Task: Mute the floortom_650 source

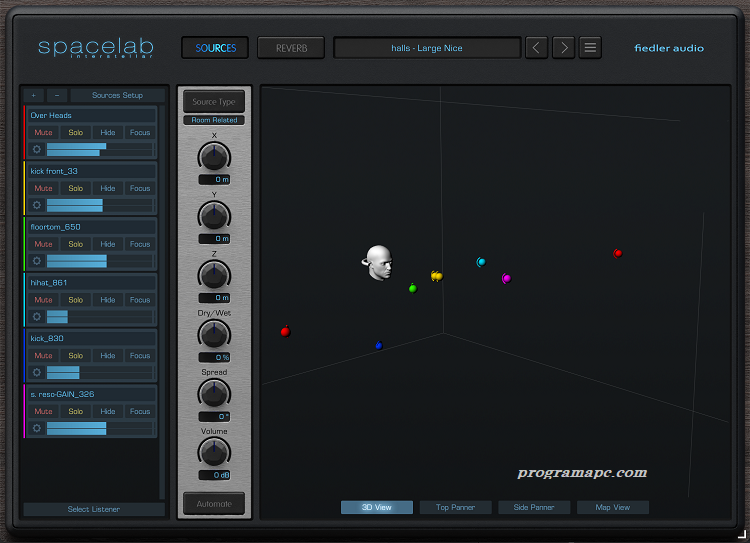Action: click(44, 244)
